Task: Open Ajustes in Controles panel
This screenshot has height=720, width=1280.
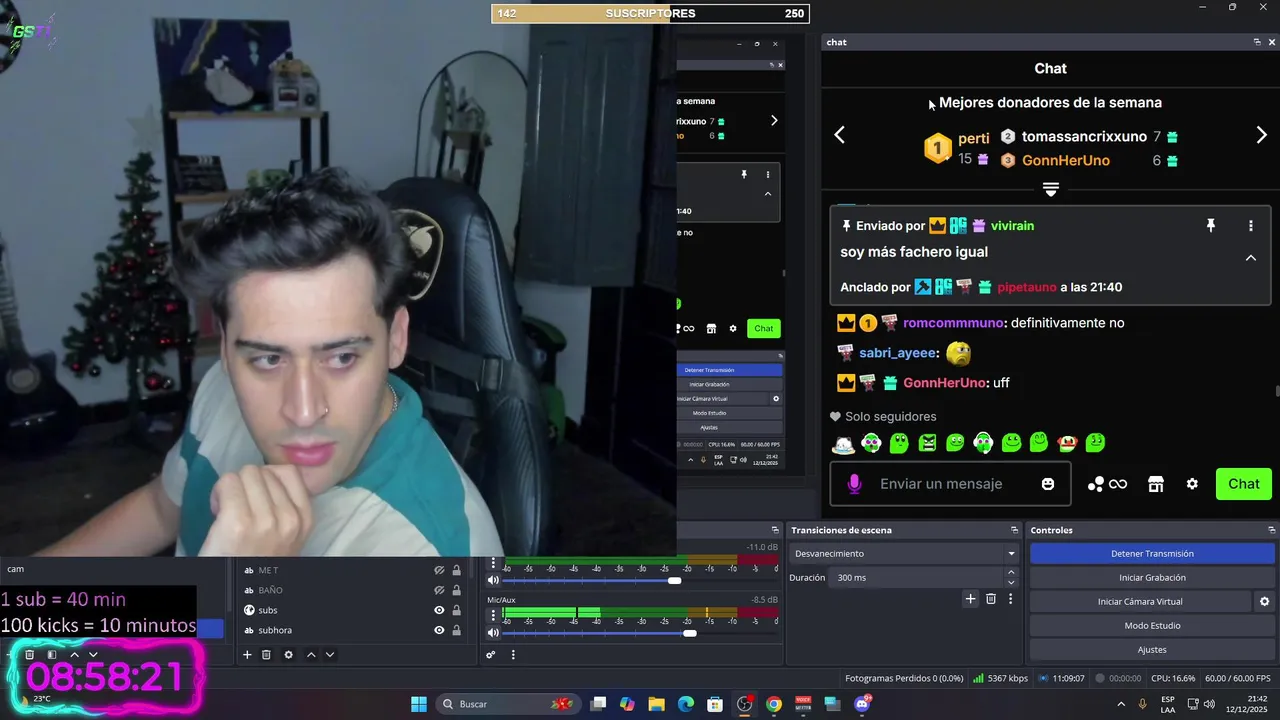Action: [x=1152, y=649]
